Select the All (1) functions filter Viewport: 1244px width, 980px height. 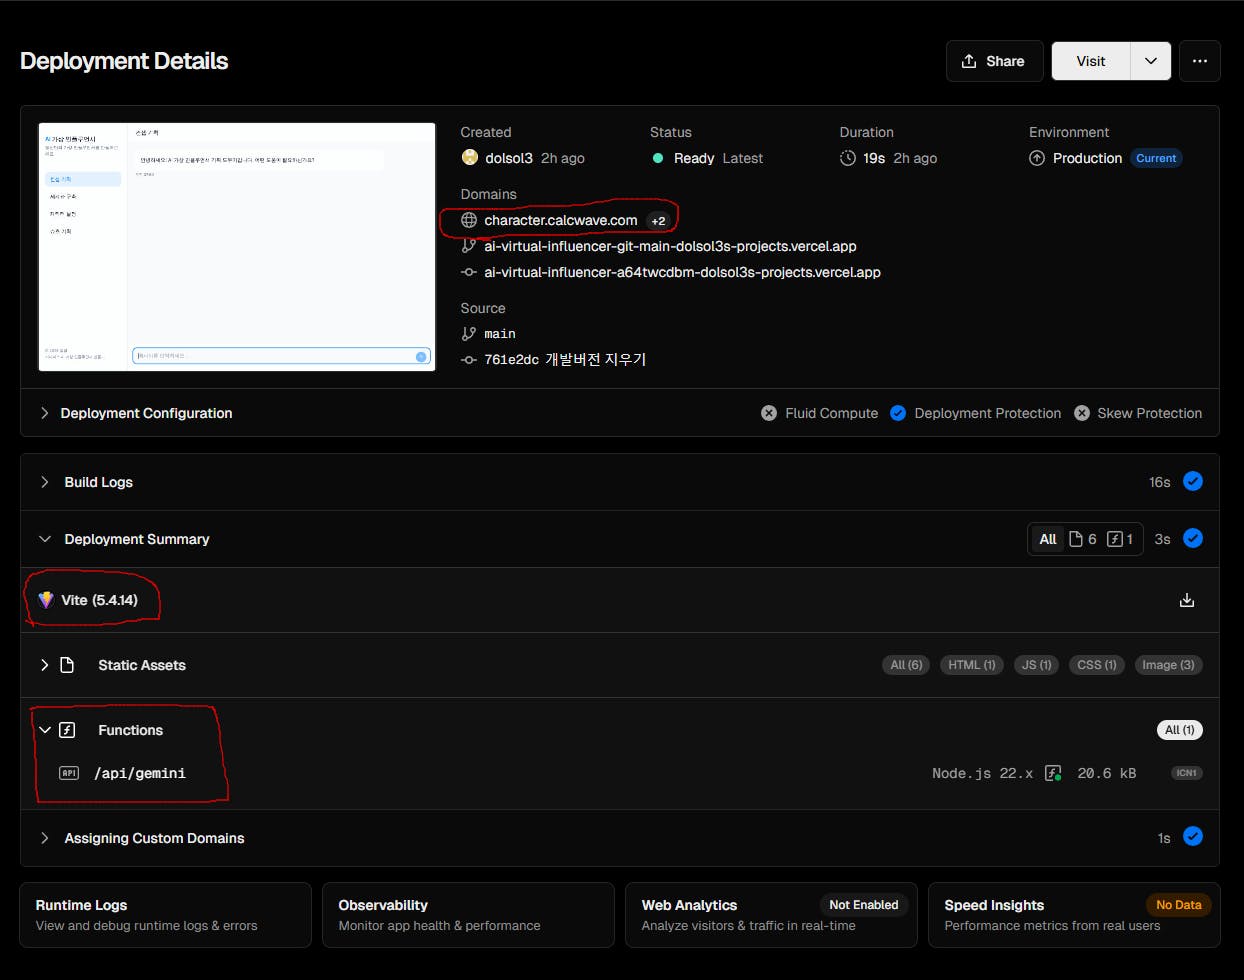coord(1180,730)
